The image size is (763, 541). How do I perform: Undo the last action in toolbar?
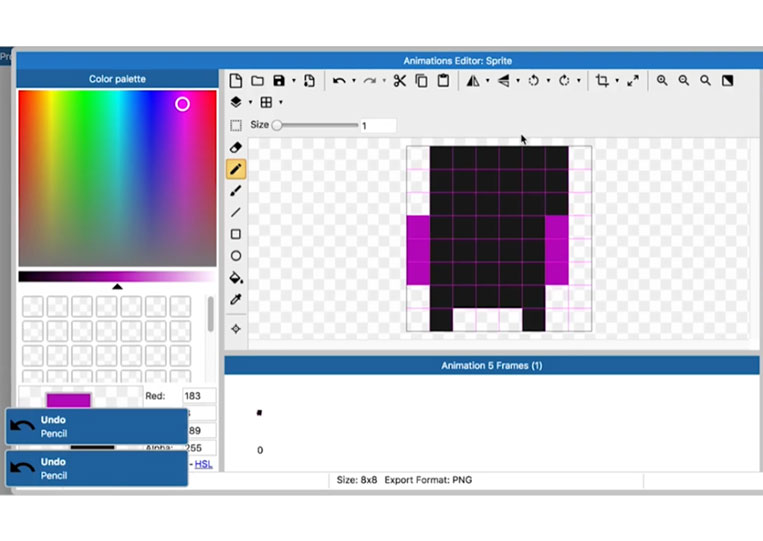point(339,81)
